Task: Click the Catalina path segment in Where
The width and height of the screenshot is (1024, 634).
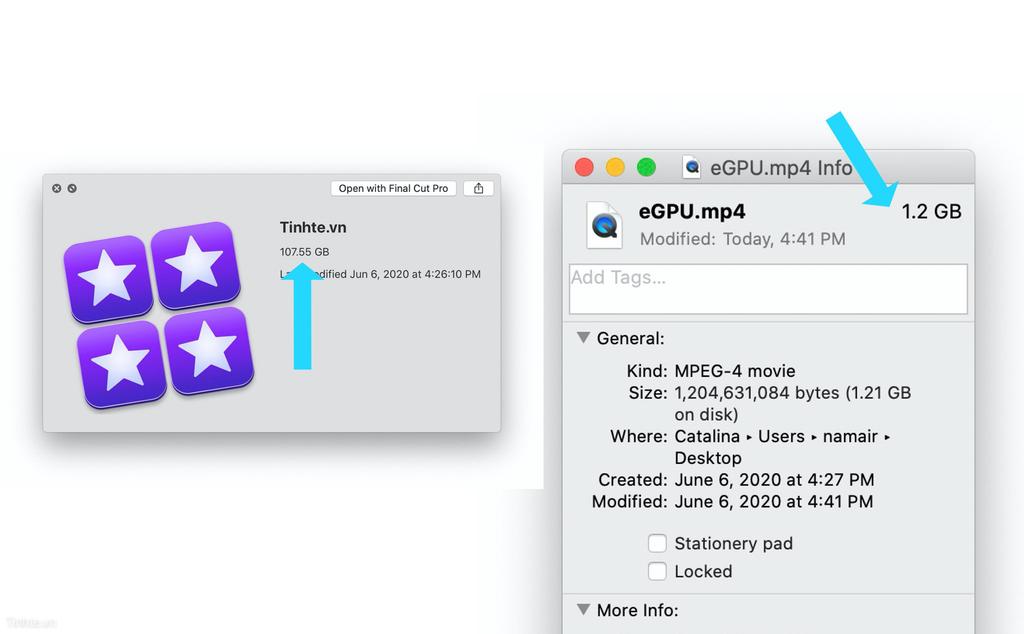Action: point(707,436)
